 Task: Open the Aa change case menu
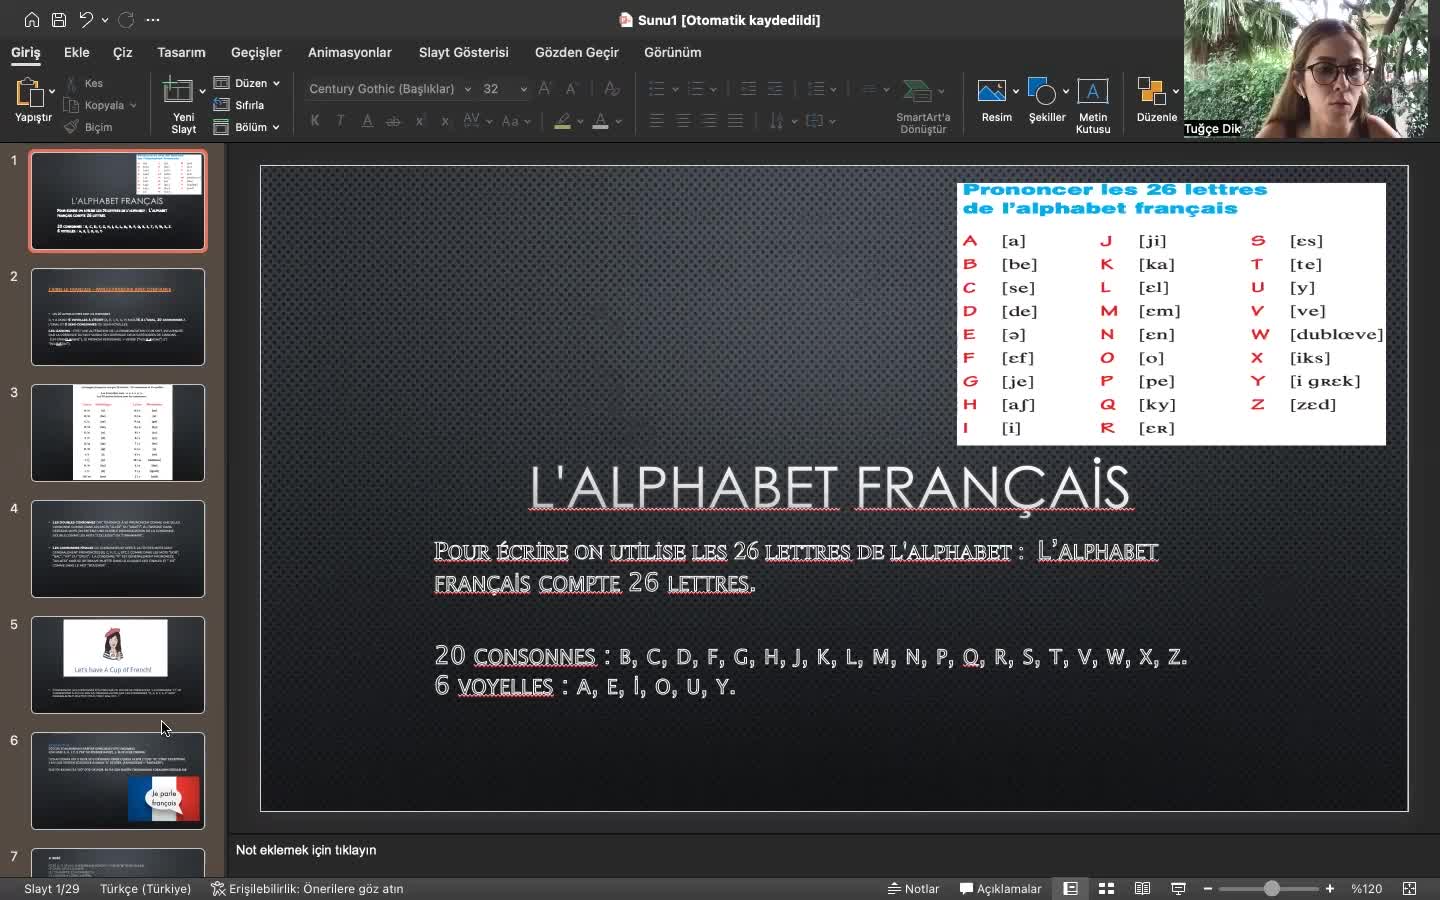pyautogui.click(x=515, y=121)
